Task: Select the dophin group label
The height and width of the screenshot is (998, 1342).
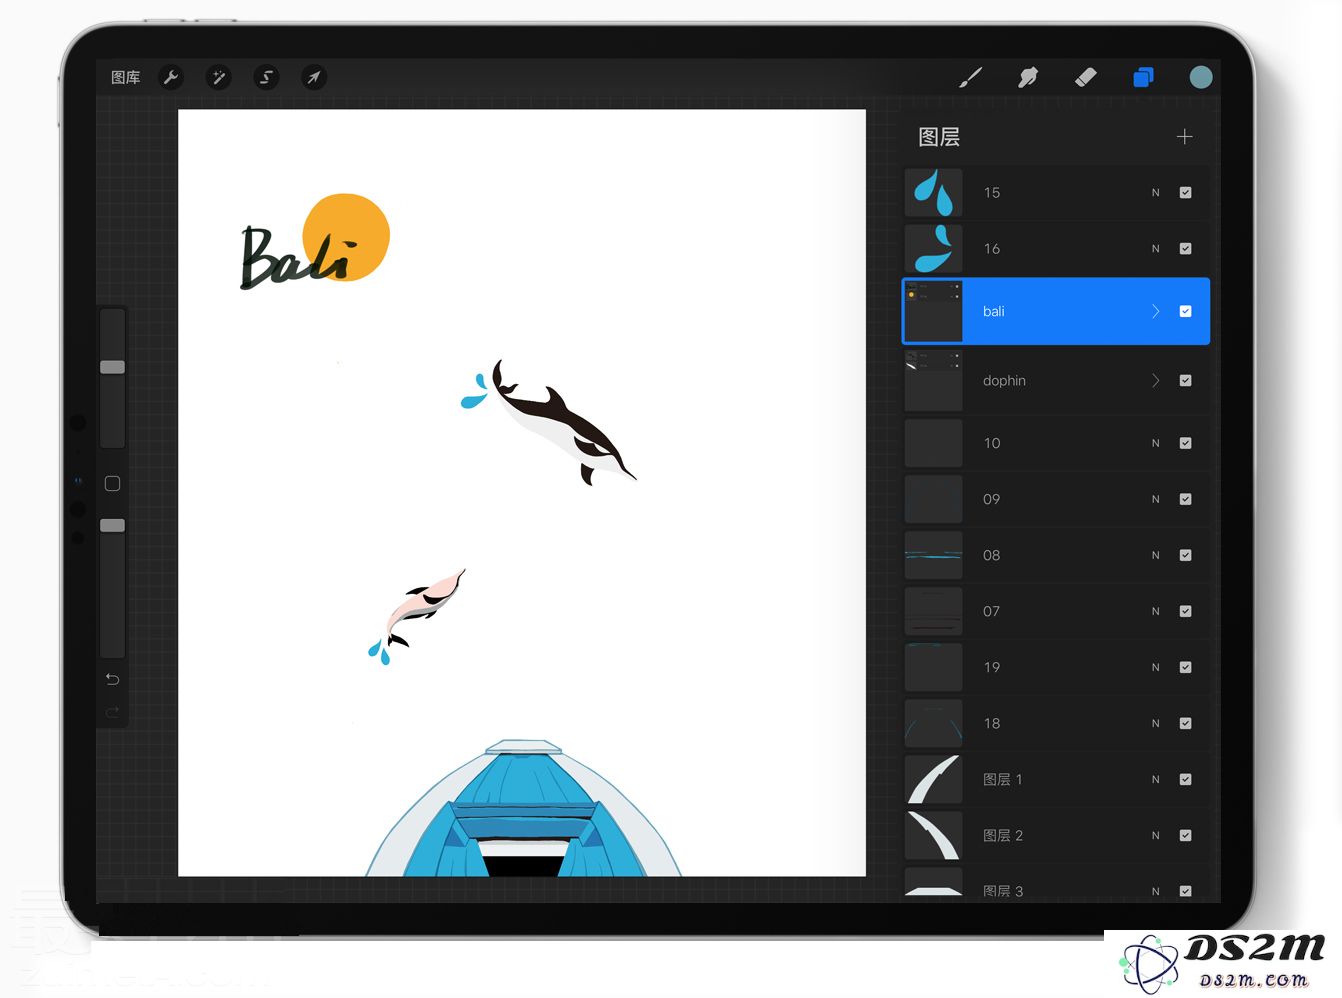Action: click(1004, 380)
